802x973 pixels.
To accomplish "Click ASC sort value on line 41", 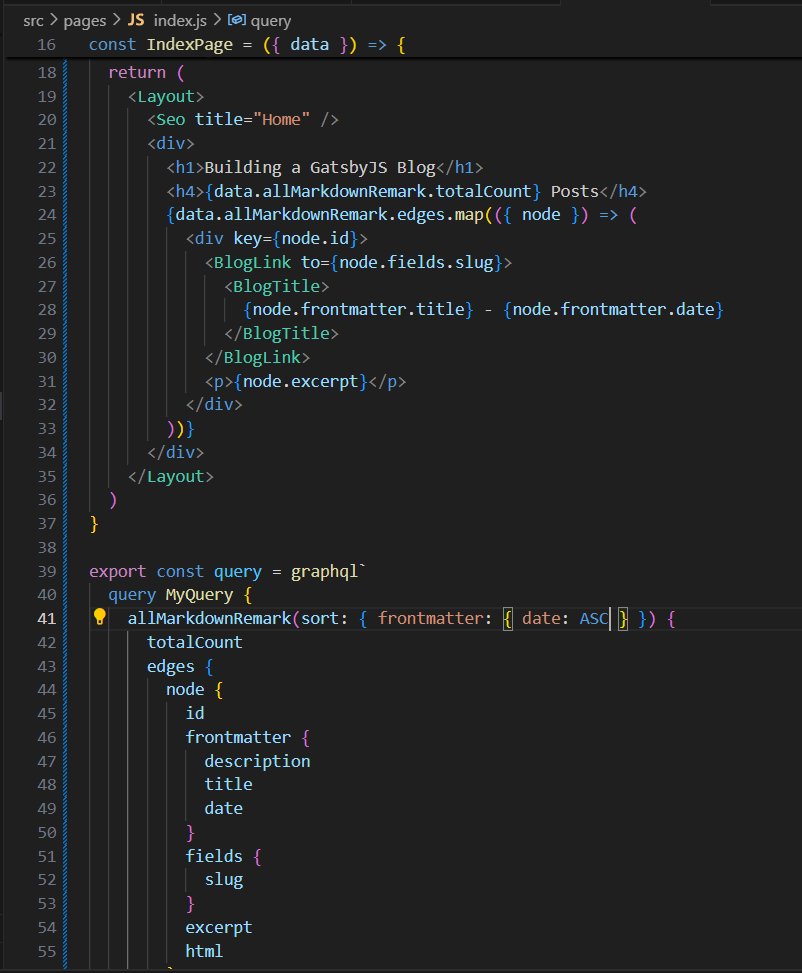I will click(593, 619).
